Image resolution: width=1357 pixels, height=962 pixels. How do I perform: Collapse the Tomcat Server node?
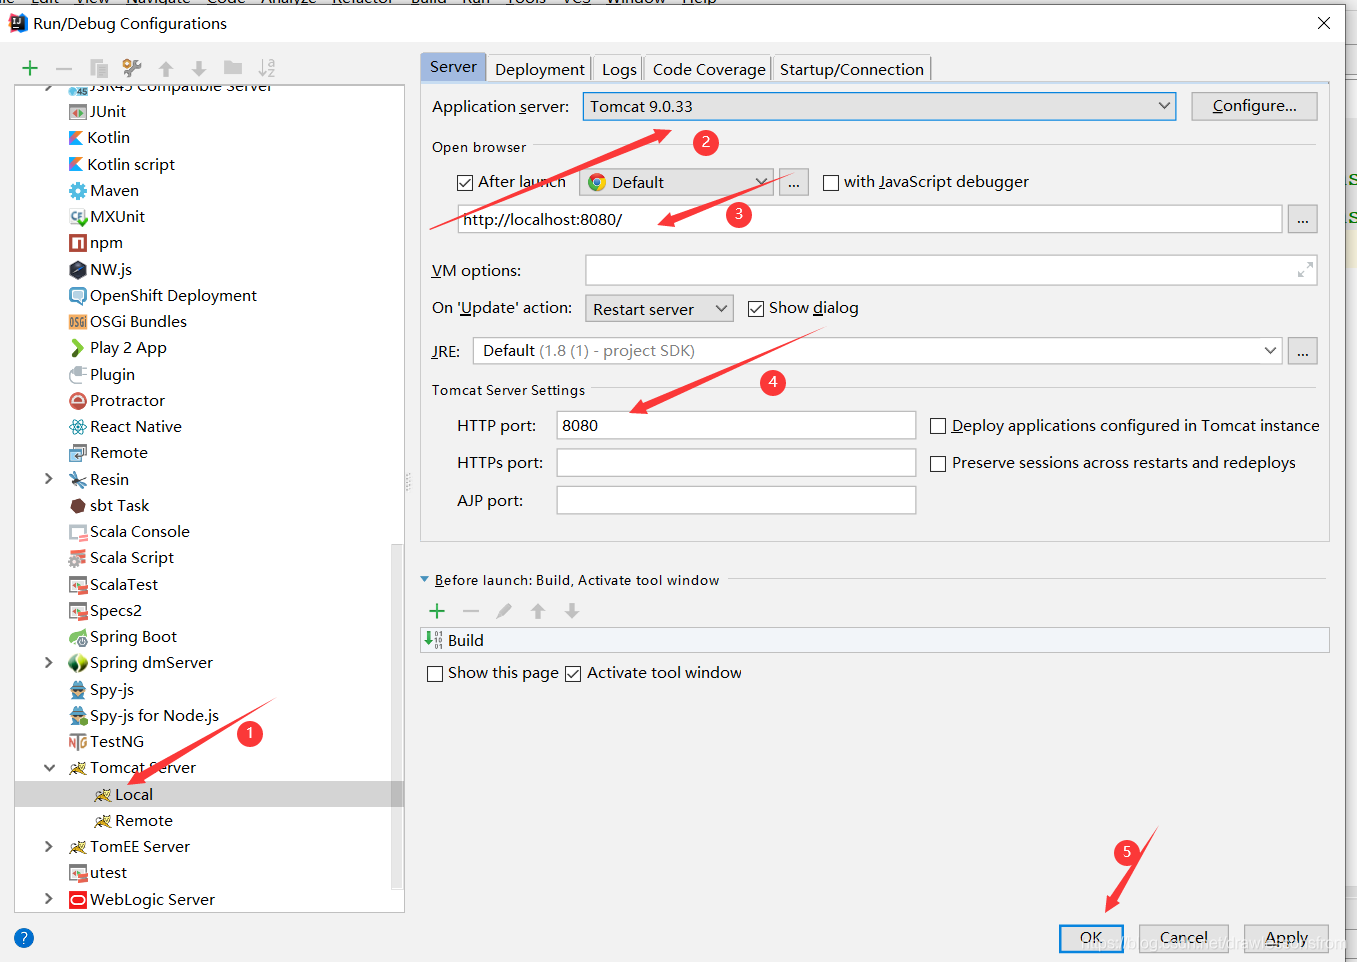tap(49, 768)
